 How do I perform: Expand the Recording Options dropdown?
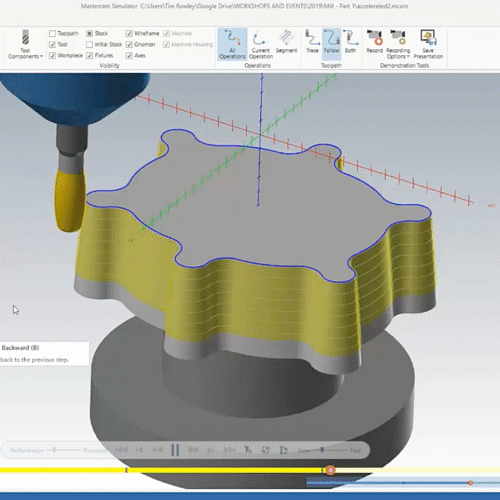(x=398, y=44)
